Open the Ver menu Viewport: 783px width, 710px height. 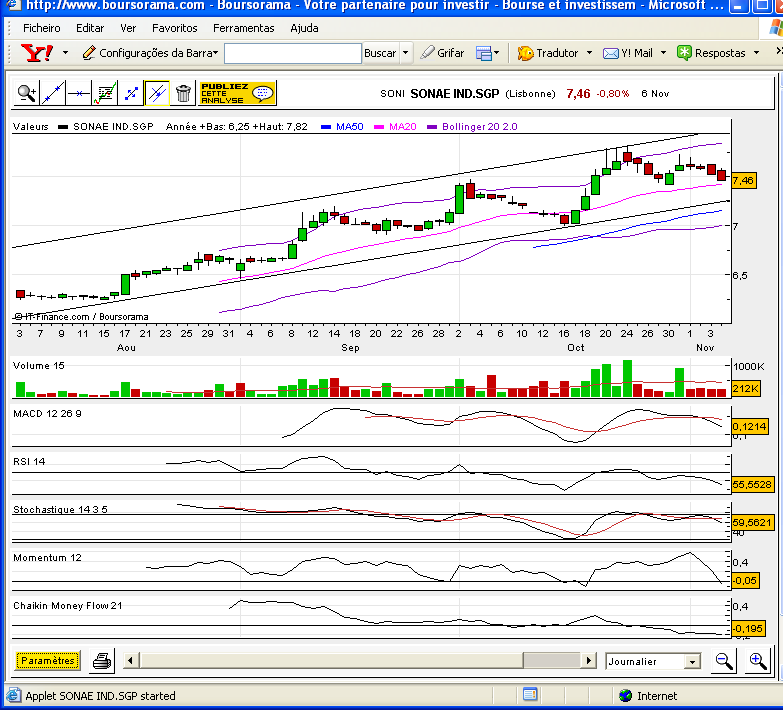[x=128, y=28]
